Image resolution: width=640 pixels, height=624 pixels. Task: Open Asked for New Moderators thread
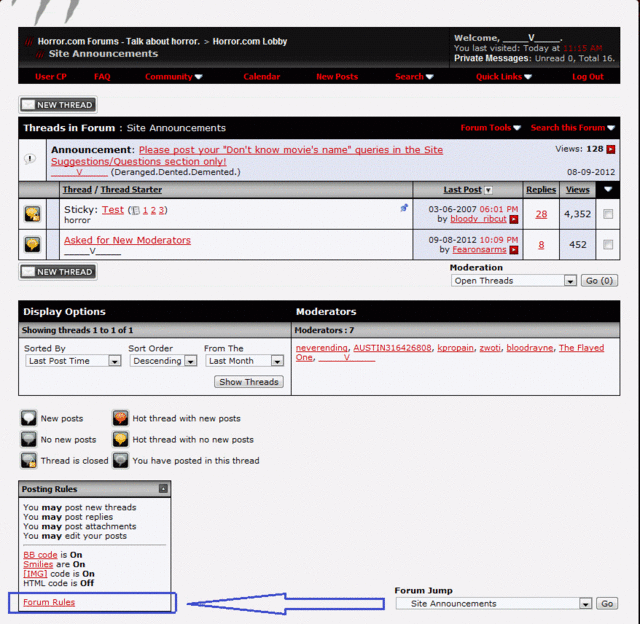[x=127, y=240]
